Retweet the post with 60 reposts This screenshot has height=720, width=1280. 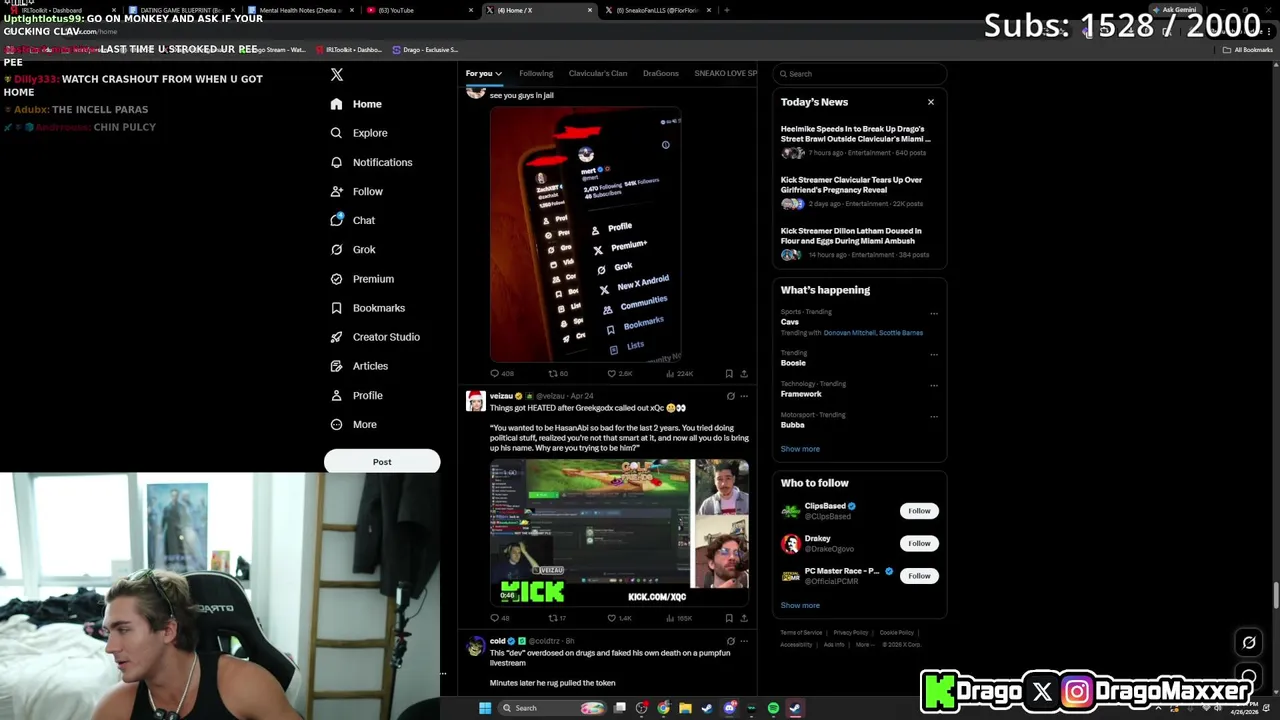pyautogui.click(x=558, y=374)
